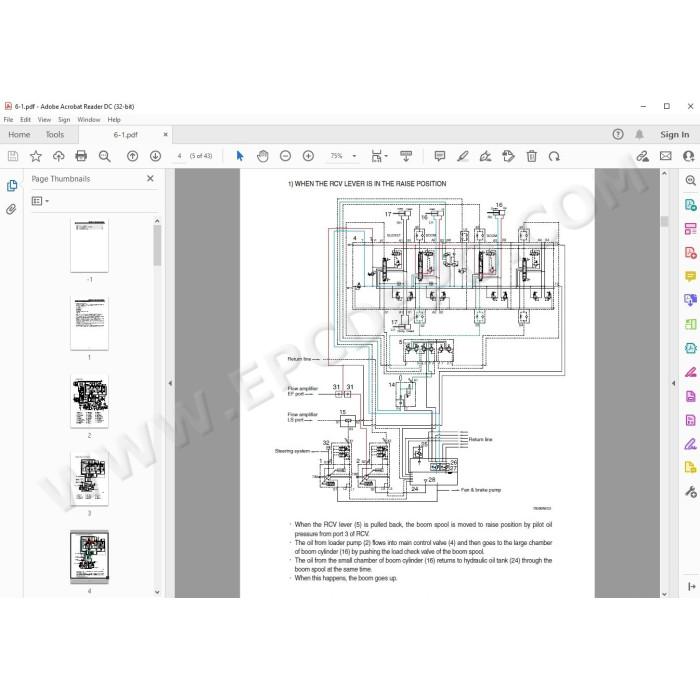This screenshot has width=700, height=700.
Task: Click the Print file icon
Action: pos(81,156)
